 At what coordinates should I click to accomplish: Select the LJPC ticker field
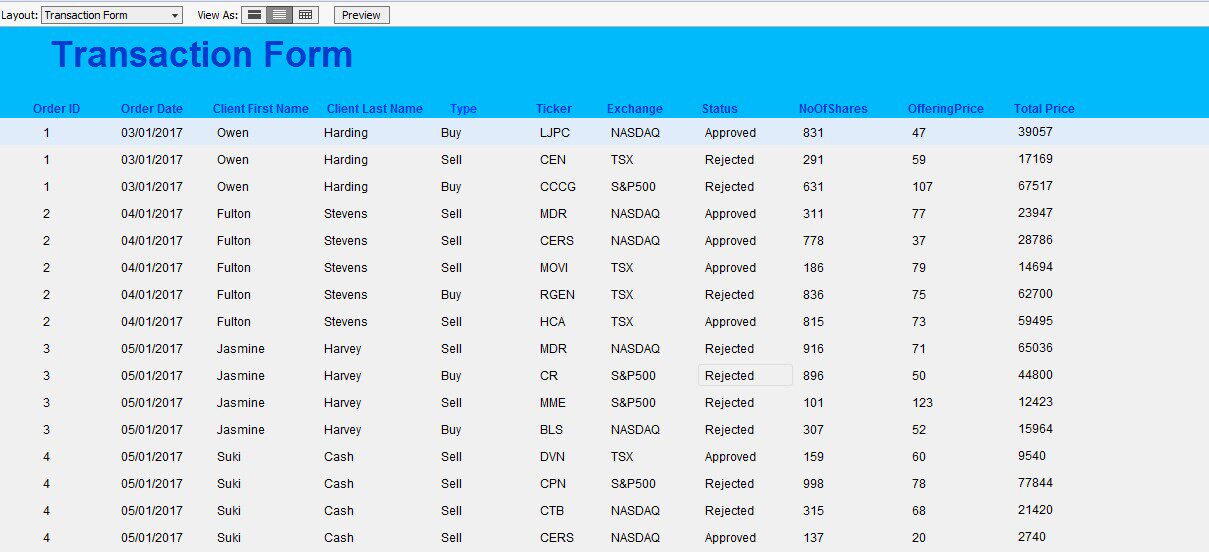click(556, 133)
